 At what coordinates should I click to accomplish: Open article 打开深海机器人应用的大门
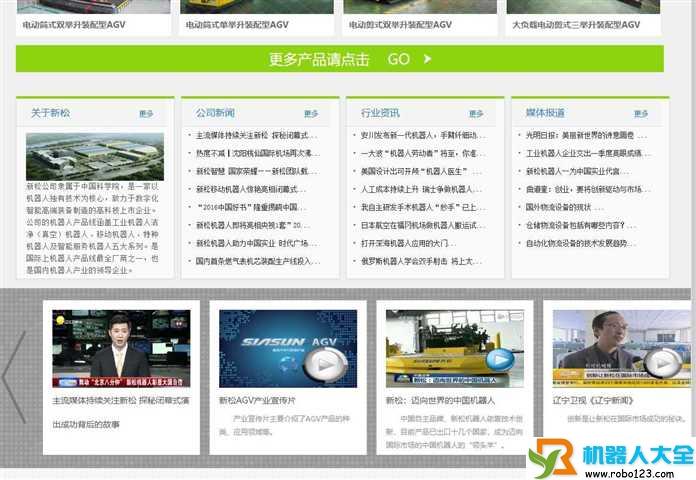coord(408,243)
